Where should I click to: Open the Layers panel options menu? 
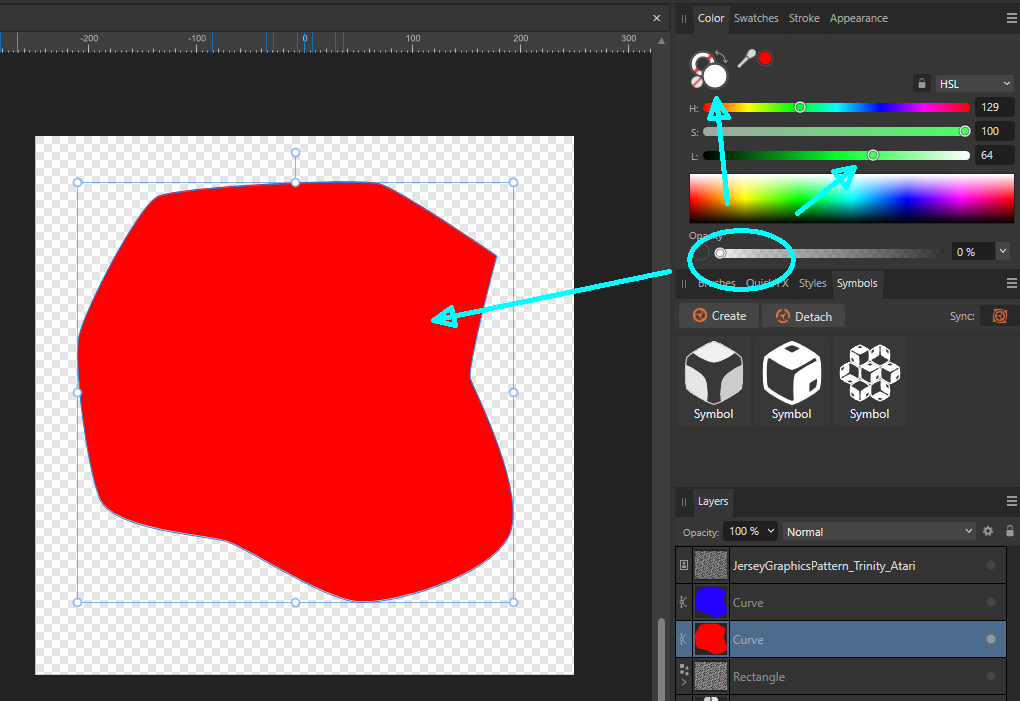coord(1011,501)
